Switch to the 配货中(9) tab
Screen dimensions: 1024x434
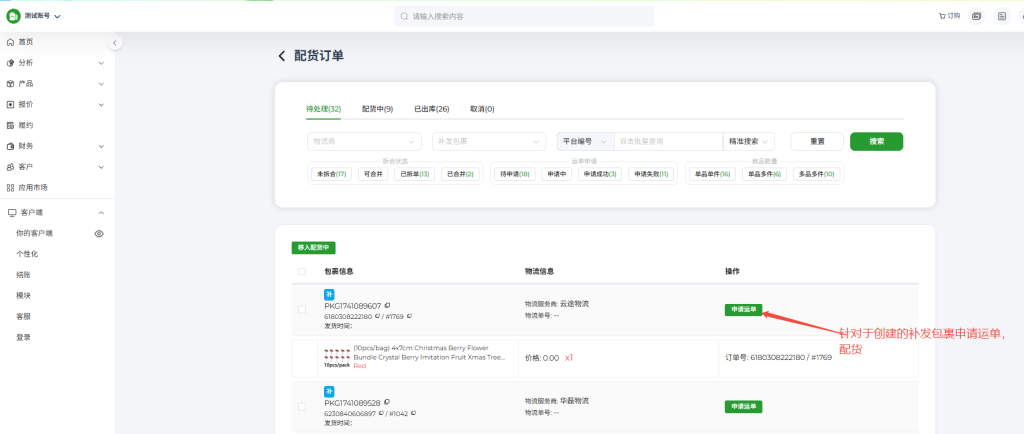pyautogui.click(x=377, y=109)
